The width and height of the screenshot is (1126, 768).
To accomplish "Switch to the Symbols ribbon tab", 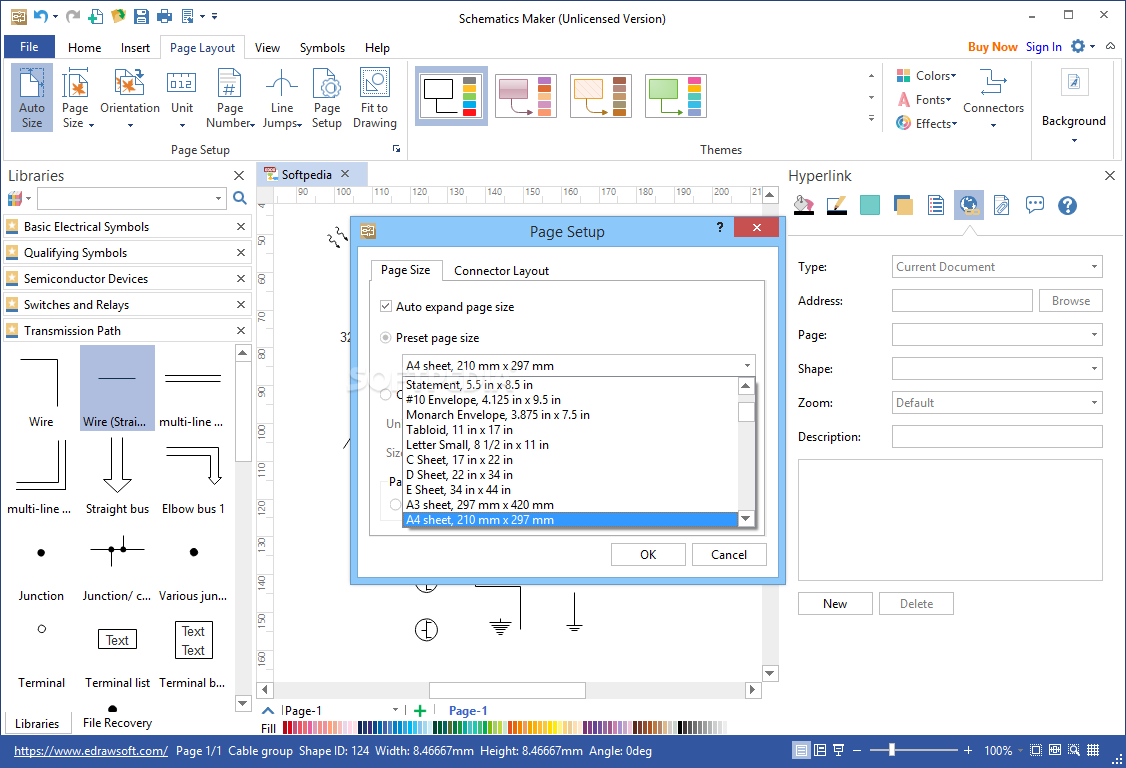I will pos(322,47).
